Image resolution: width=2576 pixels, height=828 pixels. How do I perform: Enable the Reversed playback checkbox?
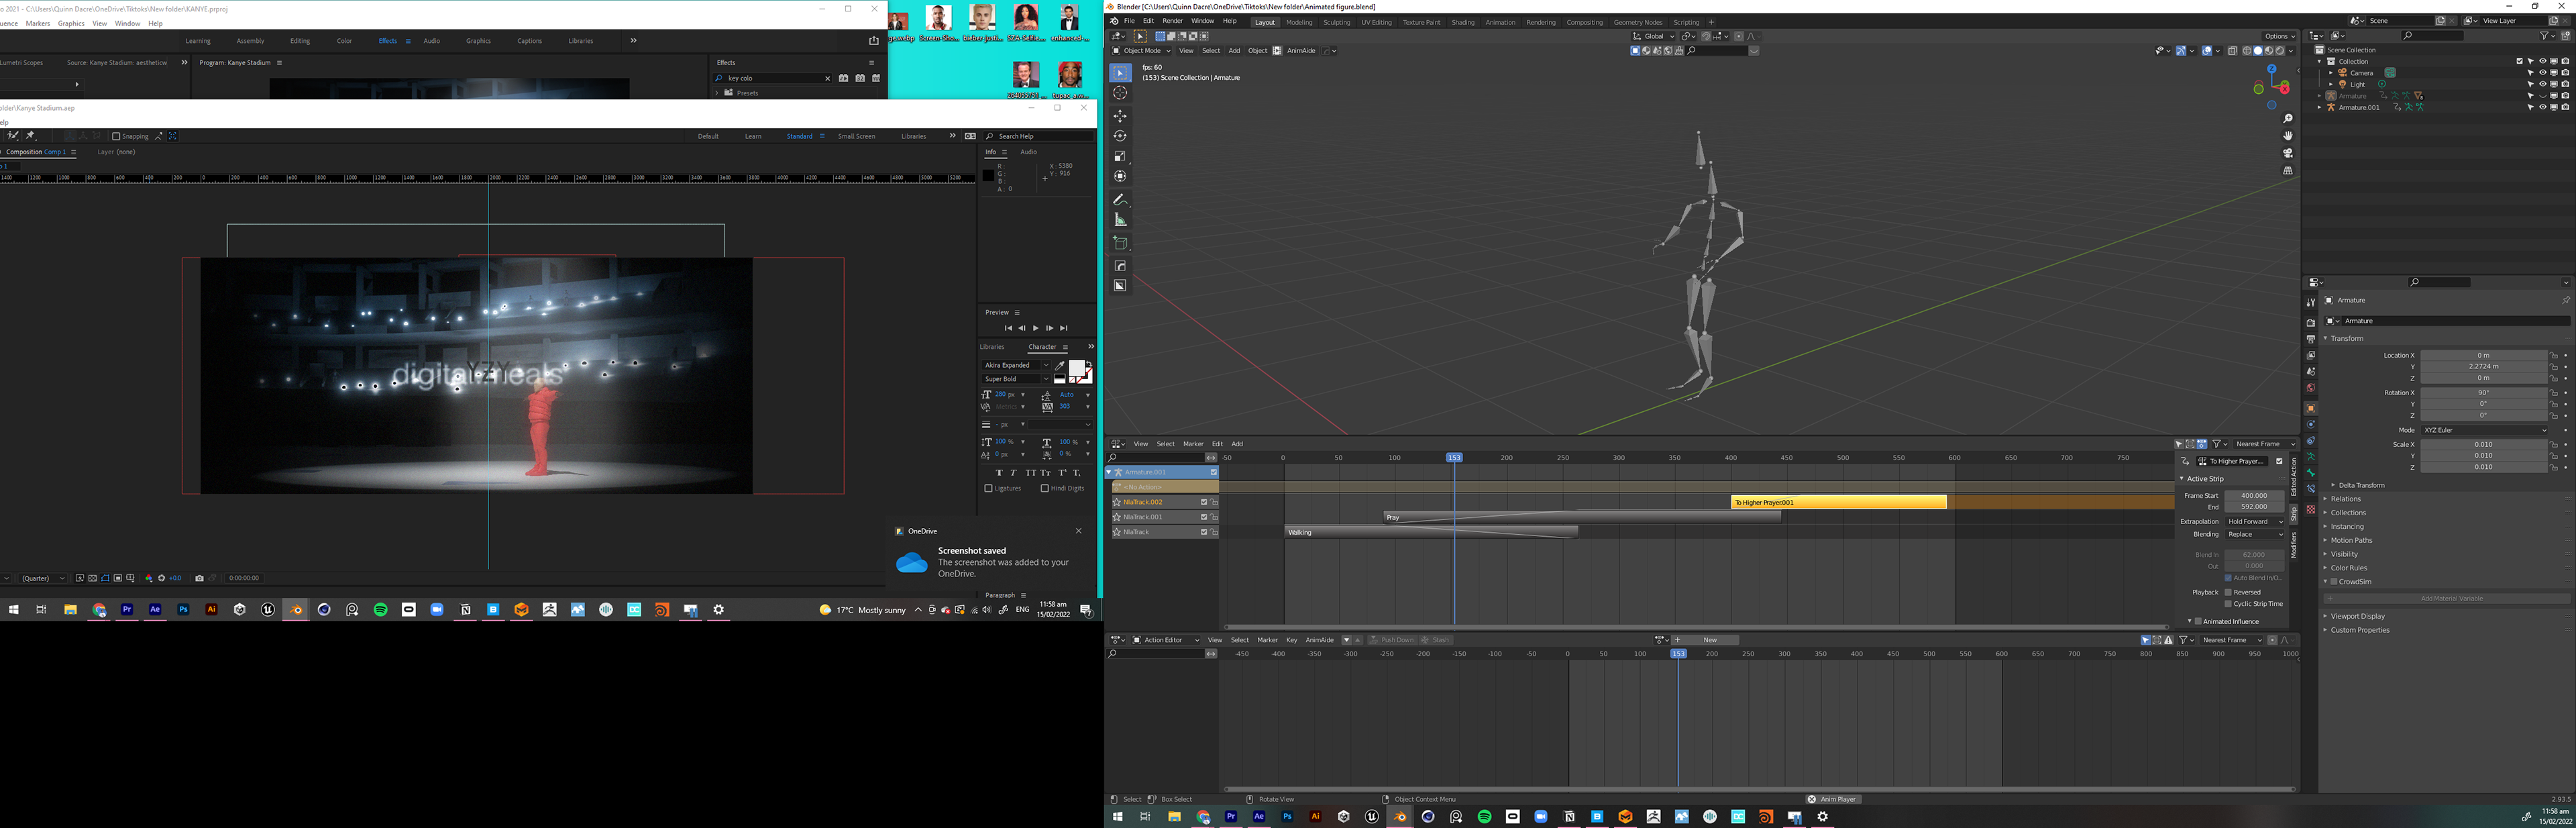[x=2229, y=592]
